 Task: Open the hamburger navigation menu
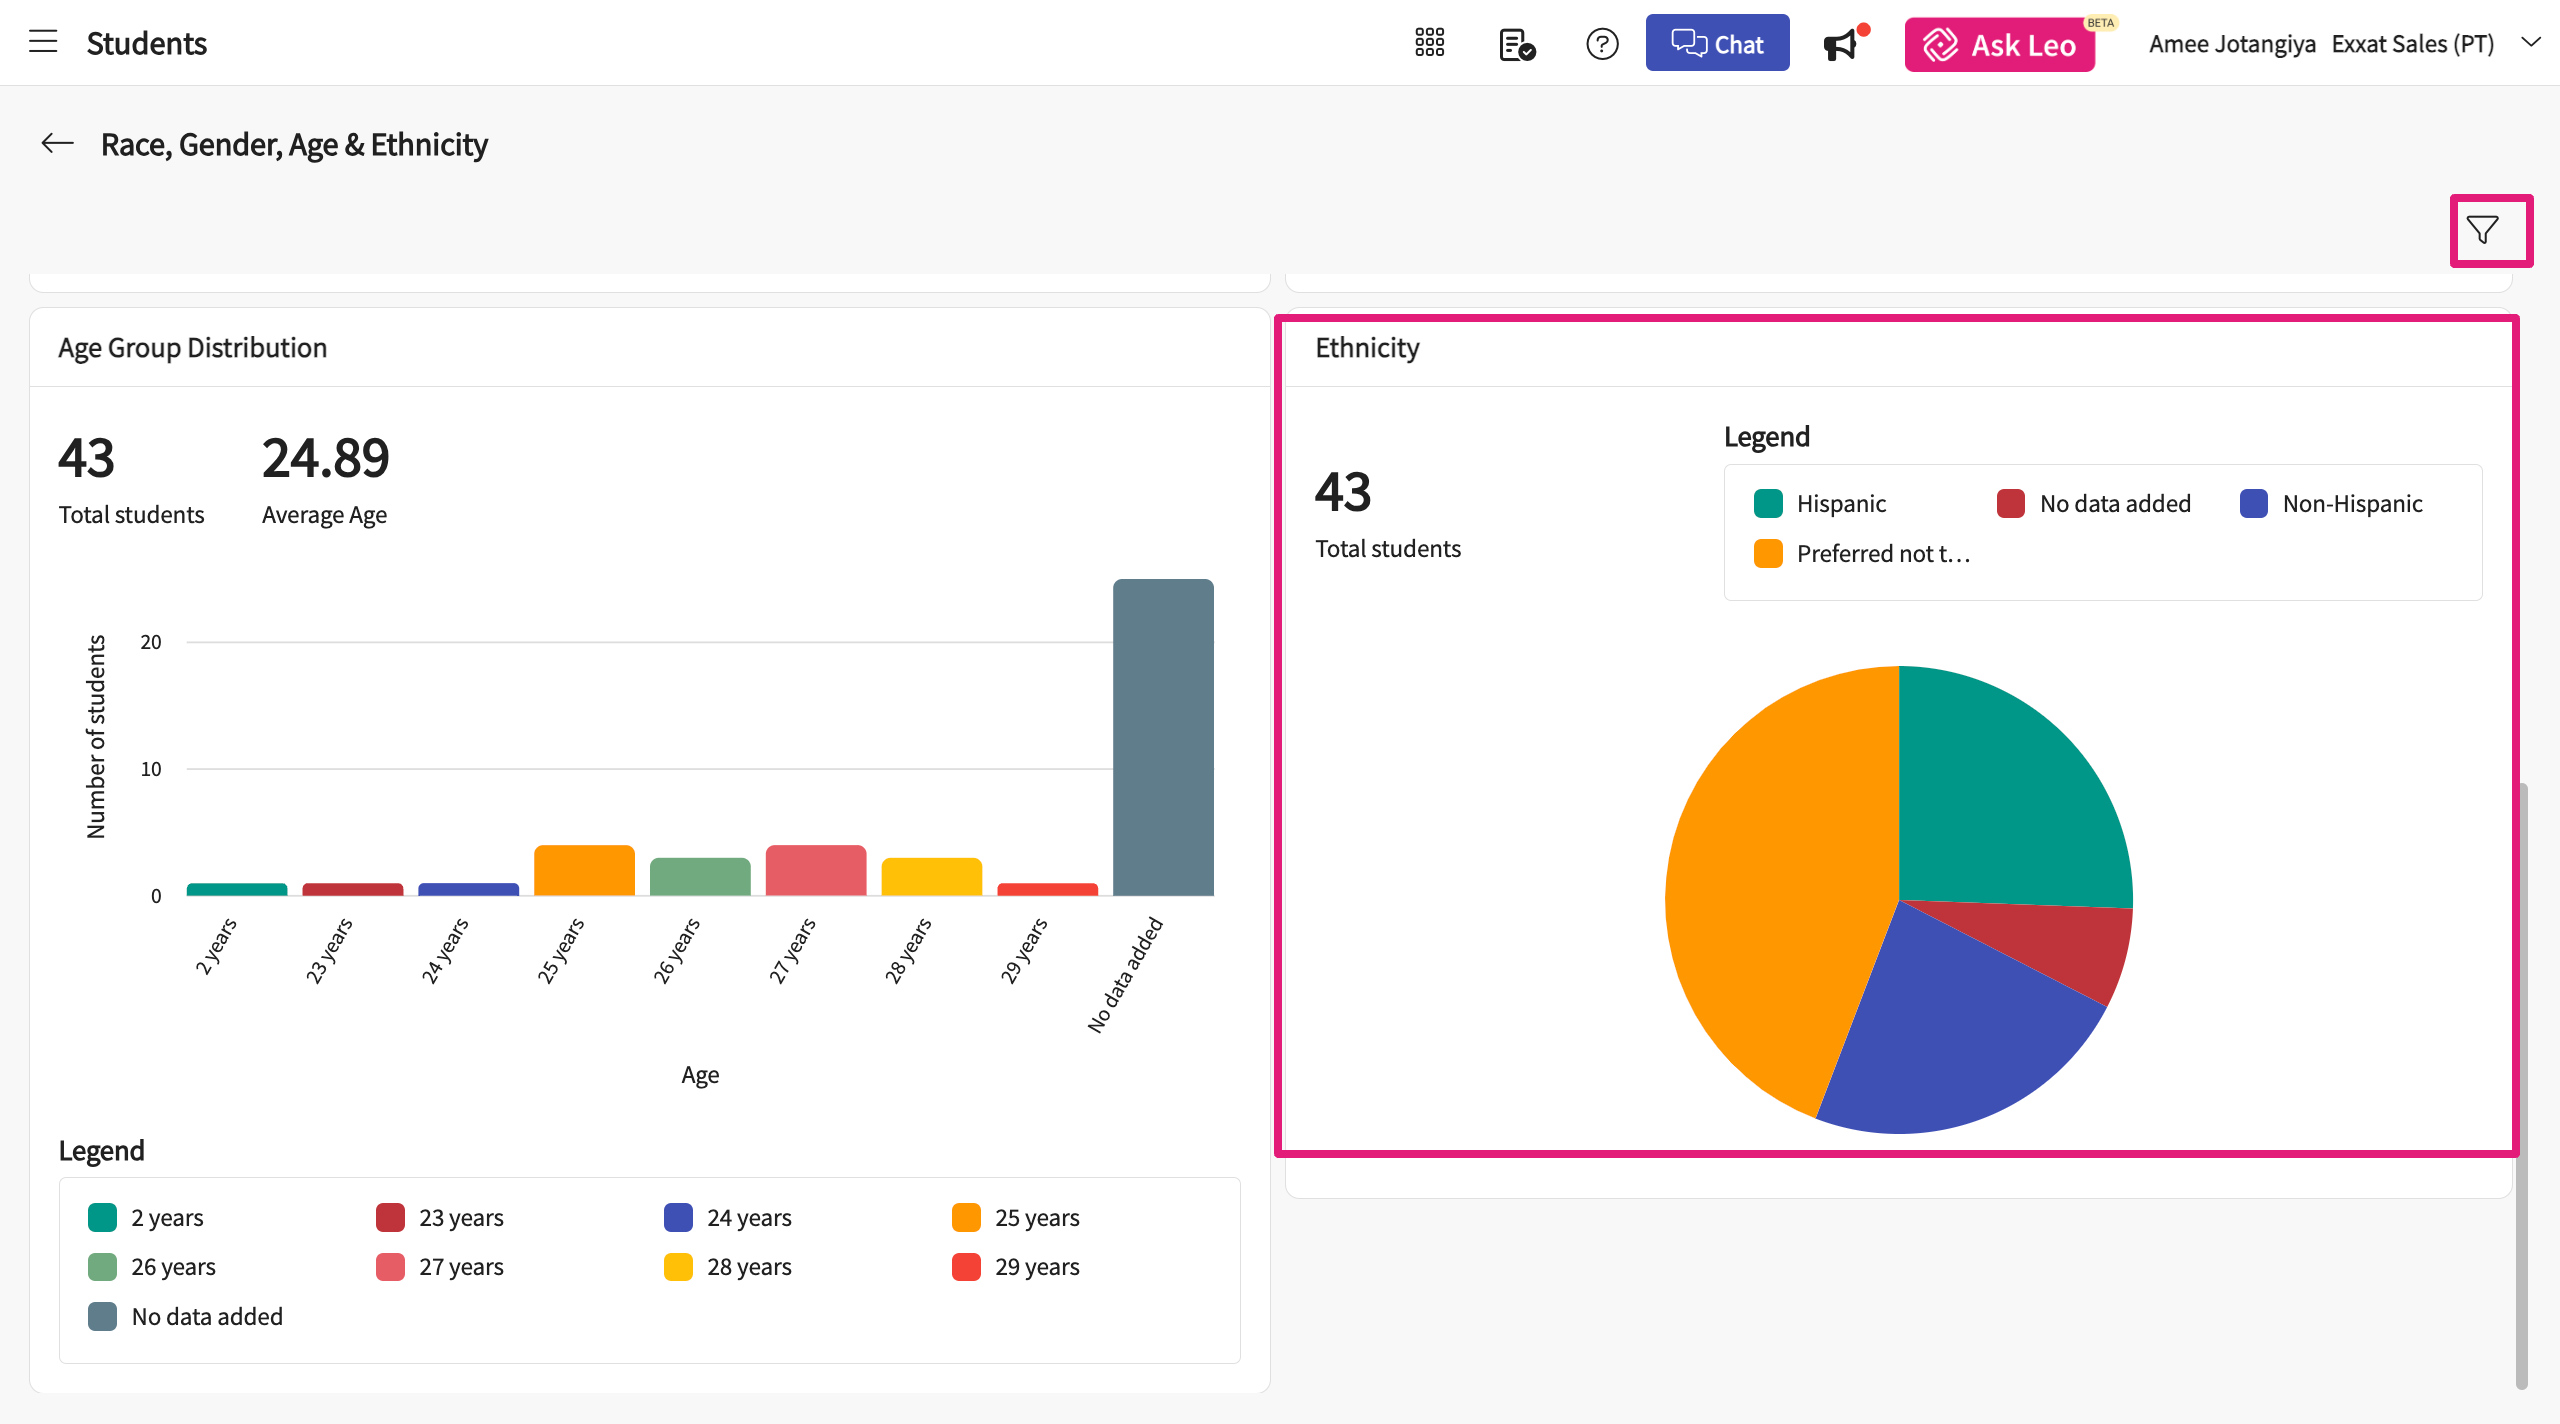pos(43,42)
